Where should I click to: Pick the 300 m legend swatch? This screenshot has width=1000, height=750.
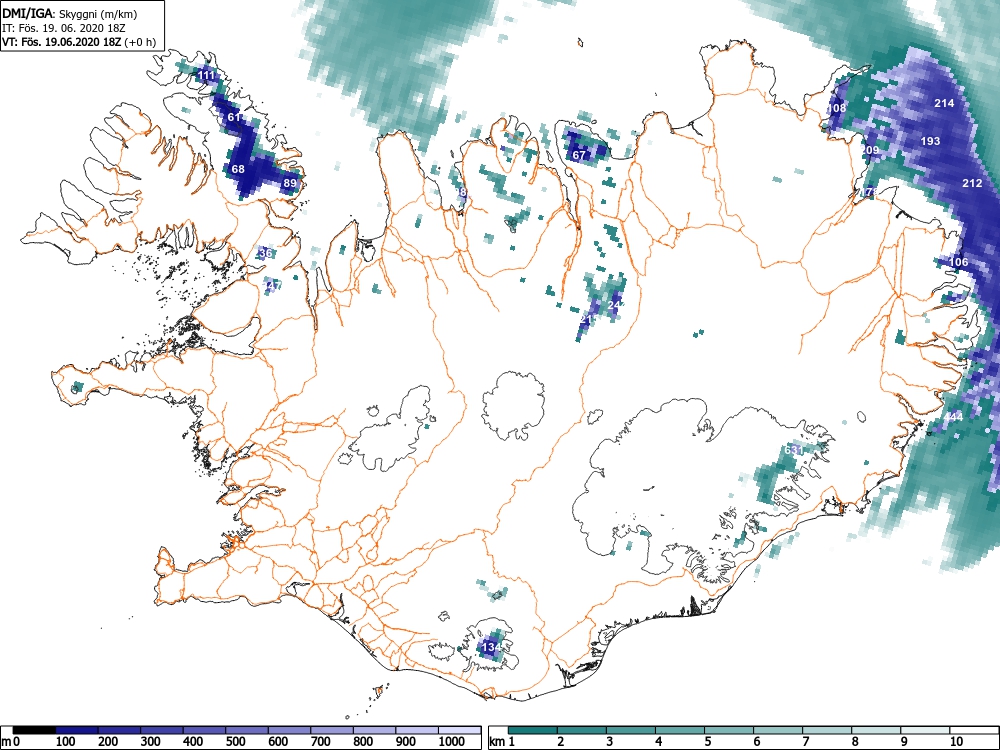point(162,730)
